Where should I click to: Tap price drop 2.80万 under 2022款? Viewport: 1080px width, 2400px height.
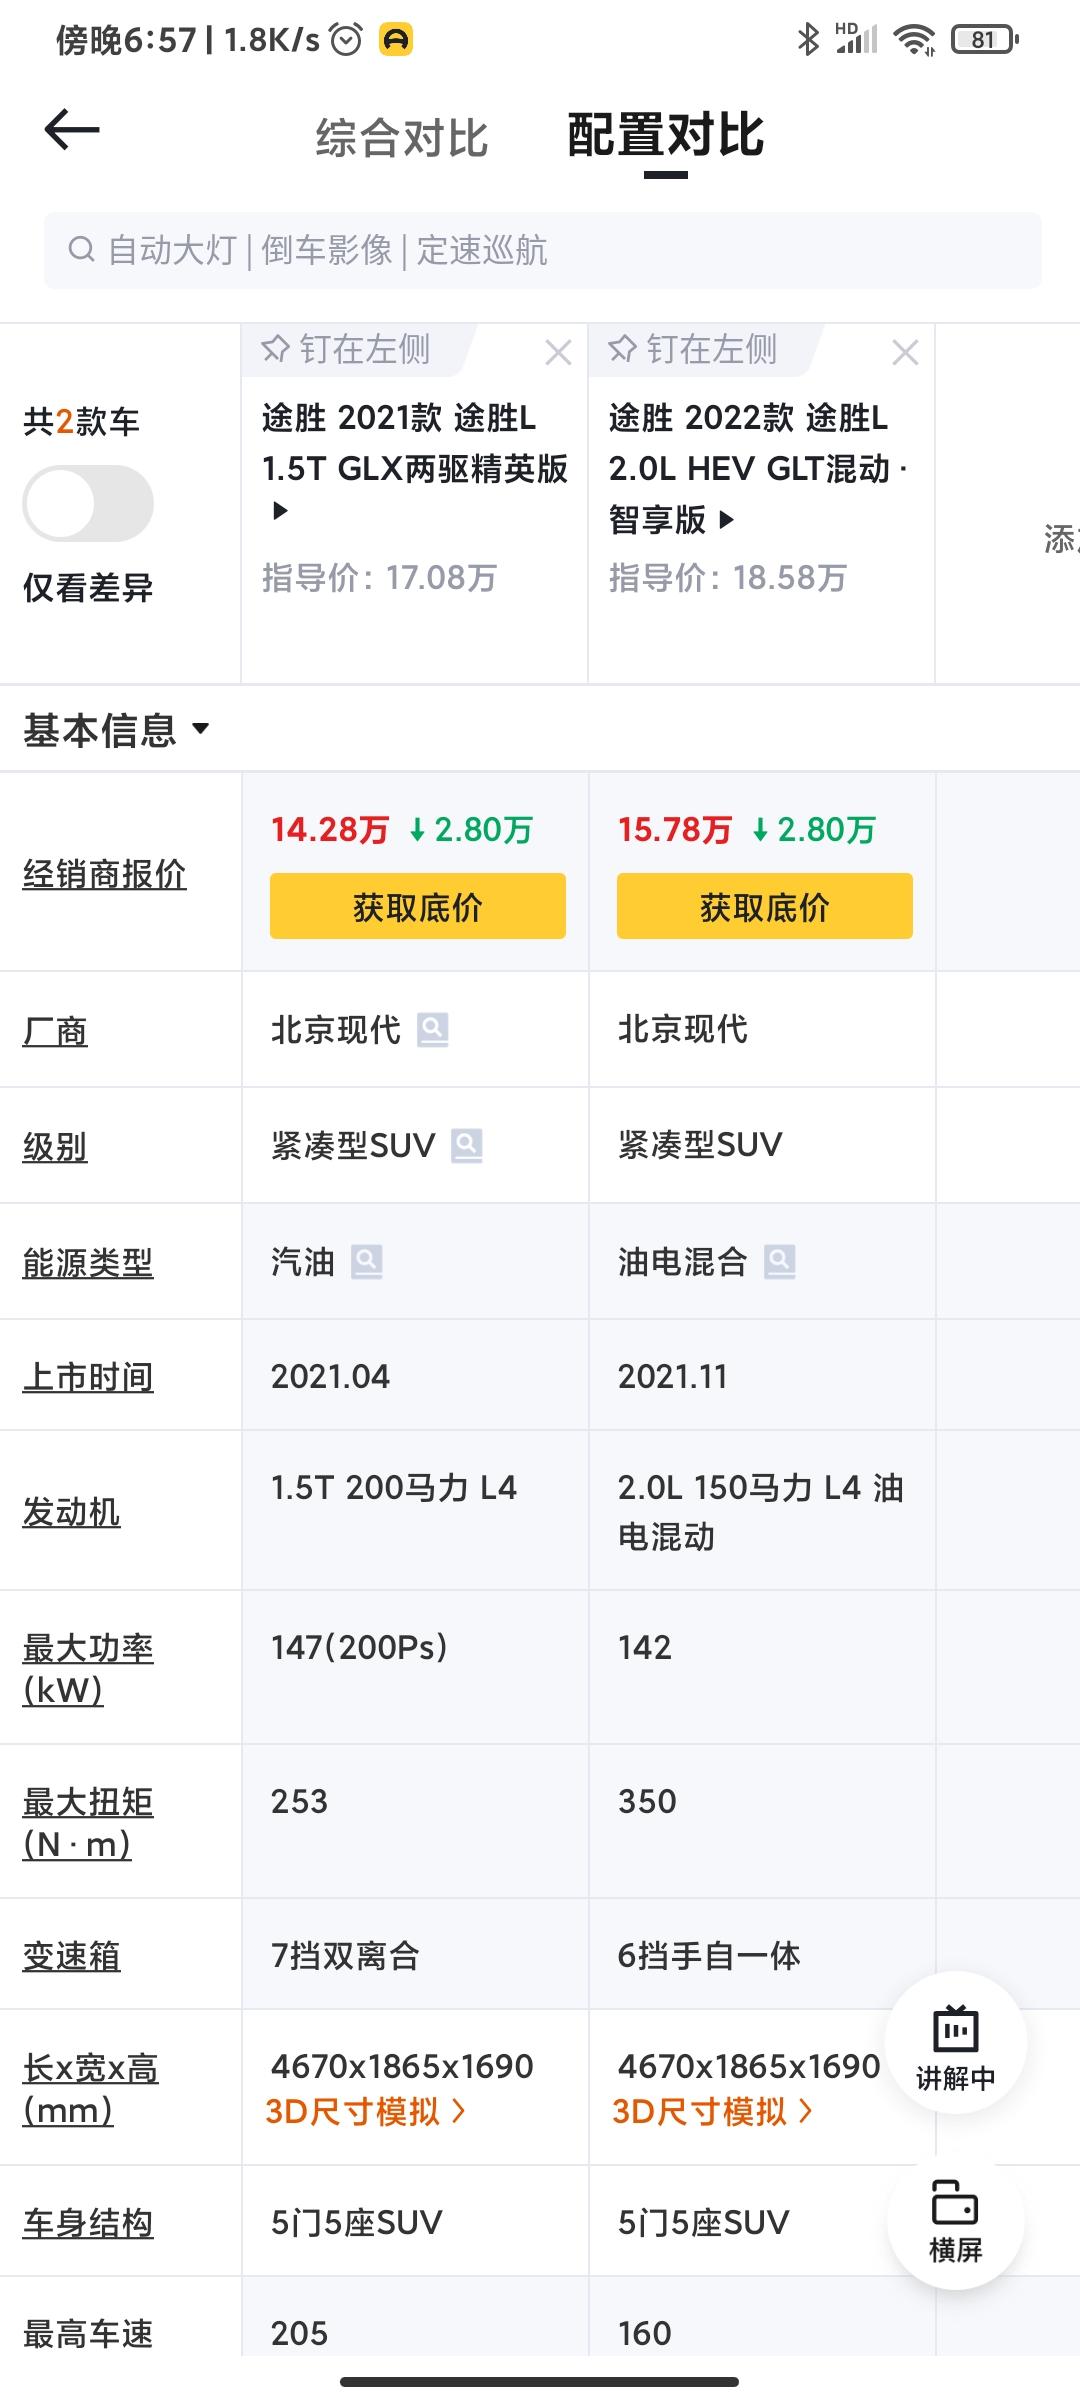tap(814, 829)
